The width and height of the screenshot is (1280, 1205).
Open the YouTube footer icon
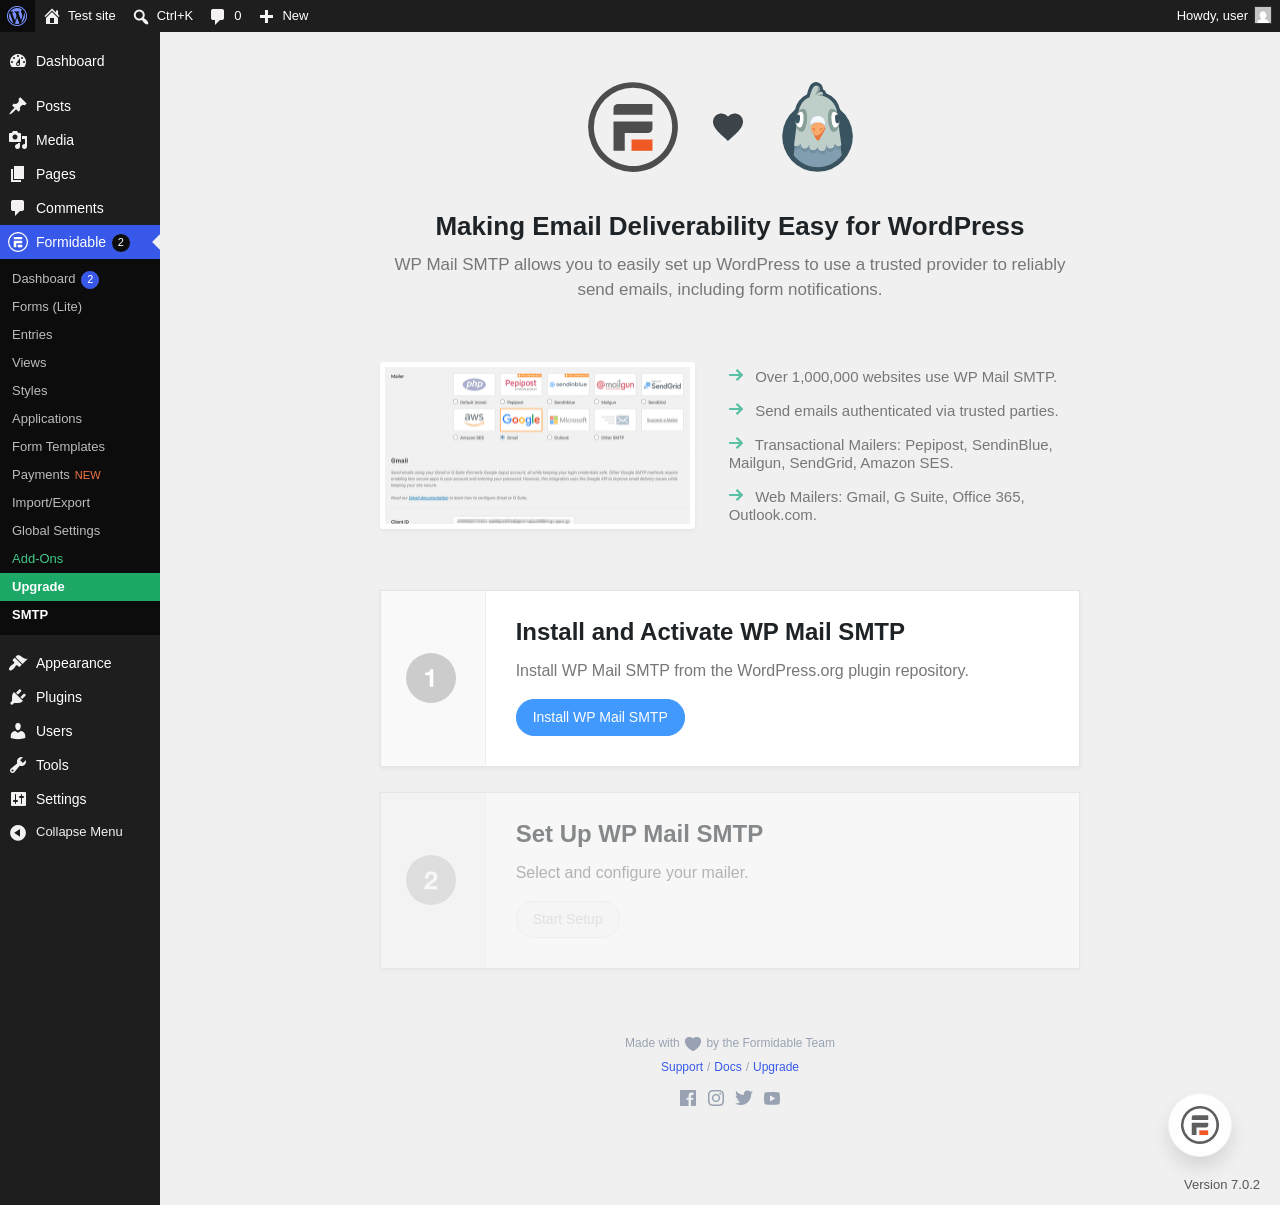772,1098
